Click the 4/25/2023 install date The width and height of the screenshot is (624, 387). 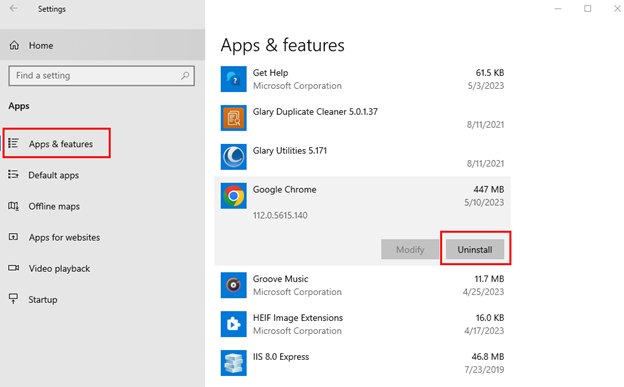point(483,291)
